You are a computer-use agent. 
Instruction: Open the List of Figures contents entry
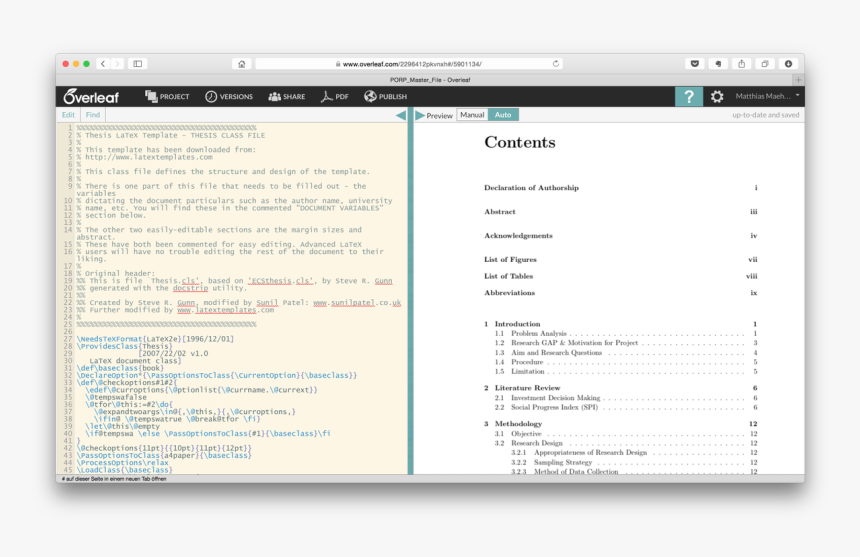coord(510,259)
